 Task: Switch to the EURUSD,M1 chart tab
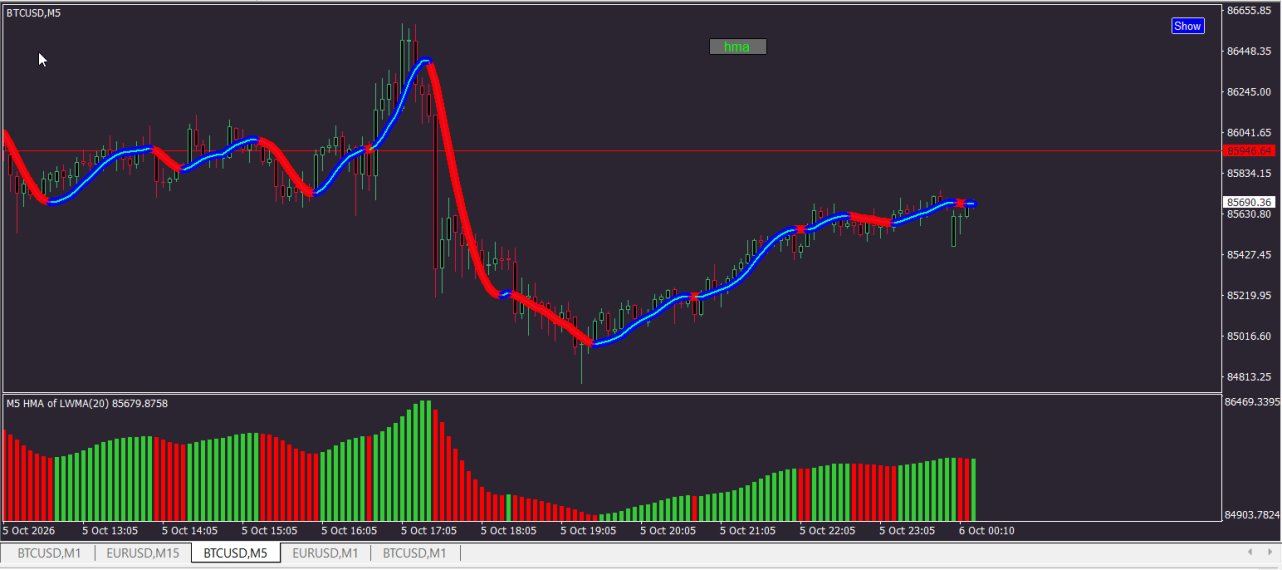click(x=325, y=553)
